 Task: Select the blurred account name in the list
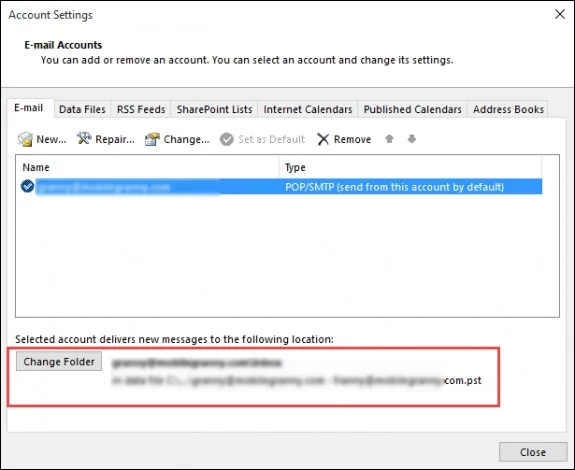coord(104,187)
